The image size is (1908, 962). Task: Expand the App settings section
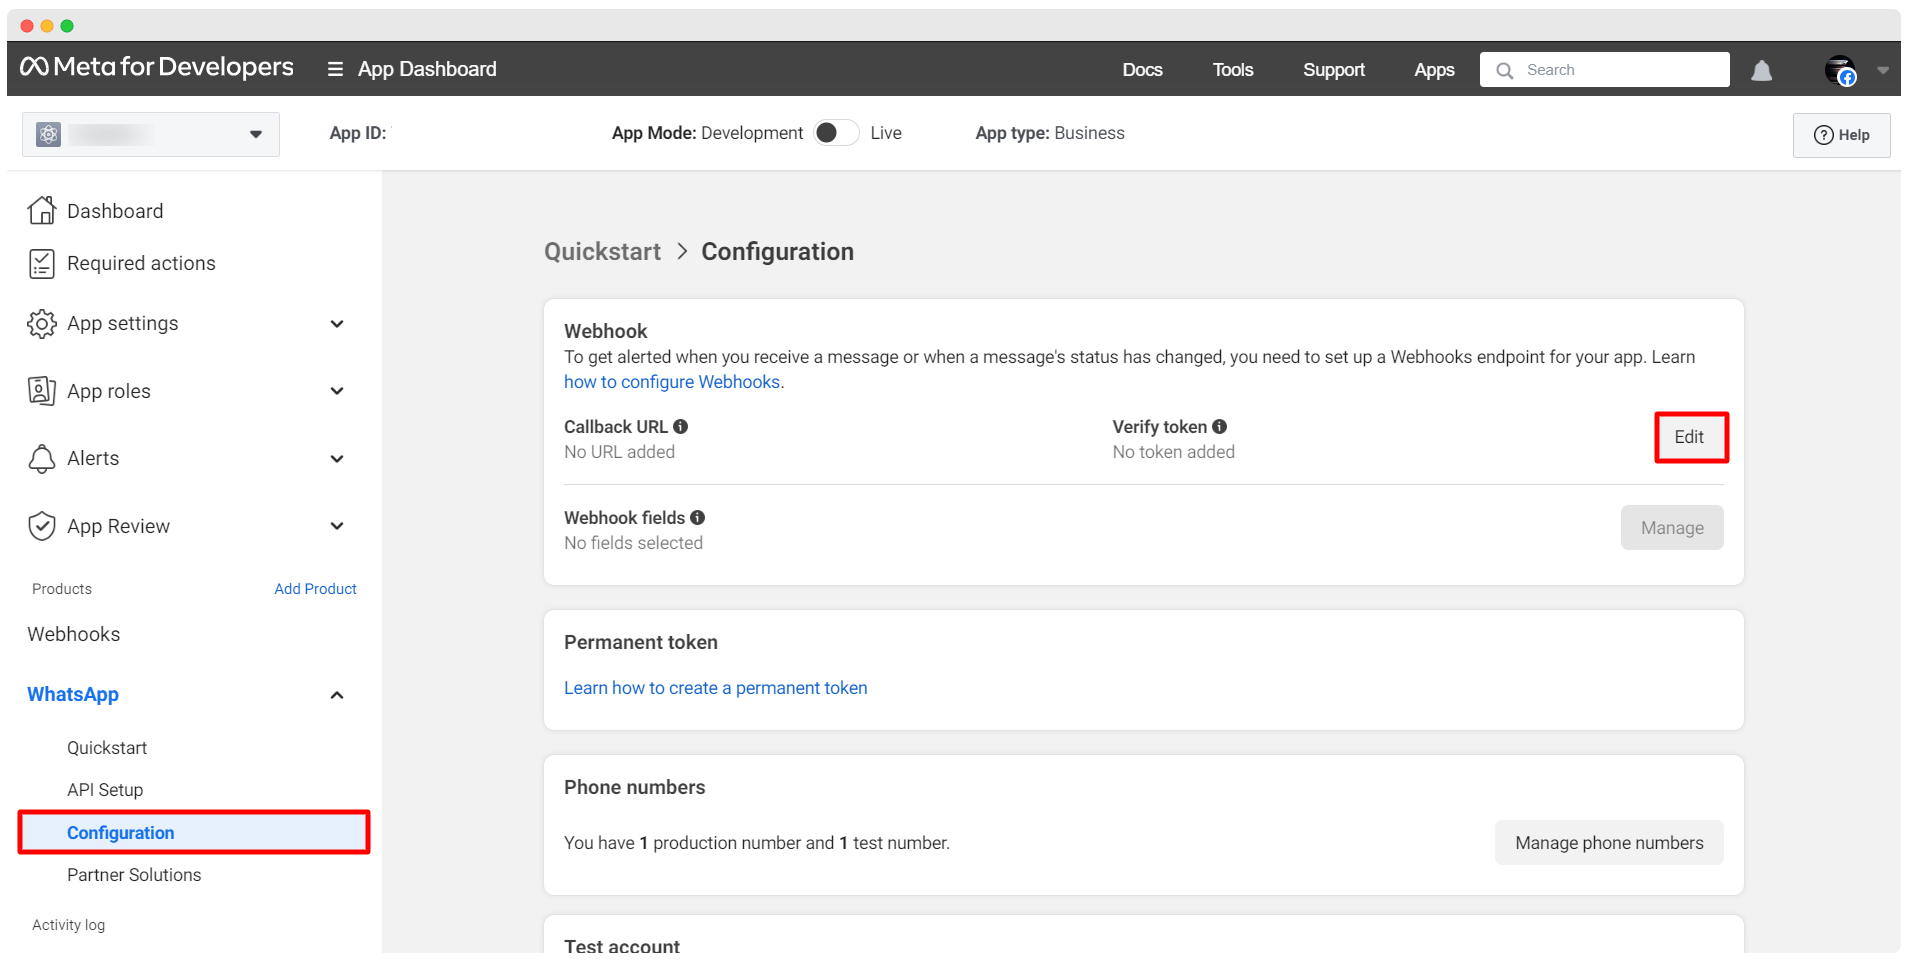click(337, 324)
